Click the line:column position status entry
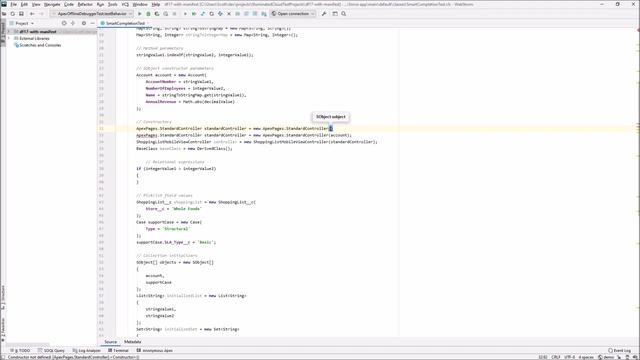Image resolution: width=640 pixels, height=360 pixels. click(543, 357)
